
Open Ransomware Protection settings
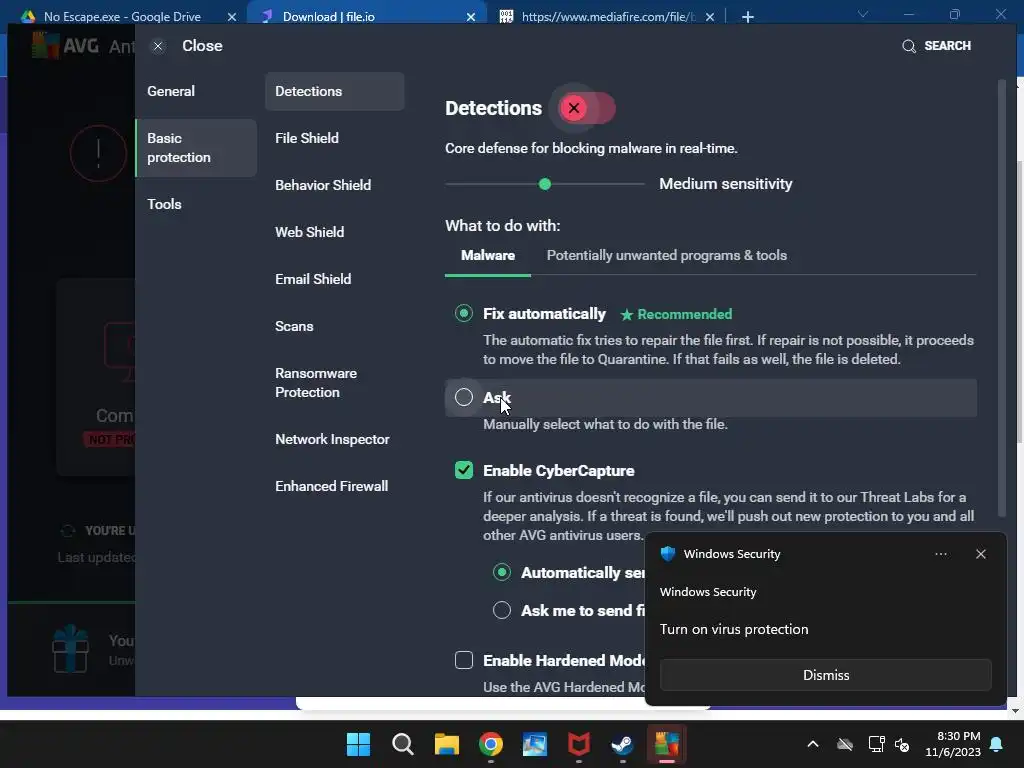click(x=316, y=383)
